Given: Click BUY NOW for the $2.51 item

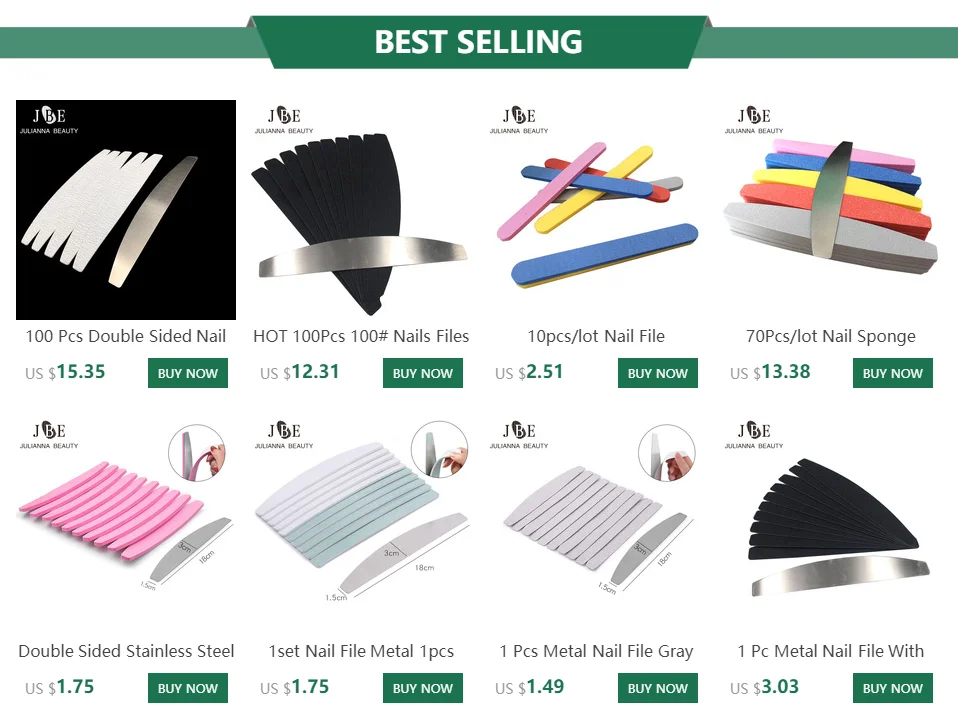Looking at the screenshot, I should tap(658, 373).
